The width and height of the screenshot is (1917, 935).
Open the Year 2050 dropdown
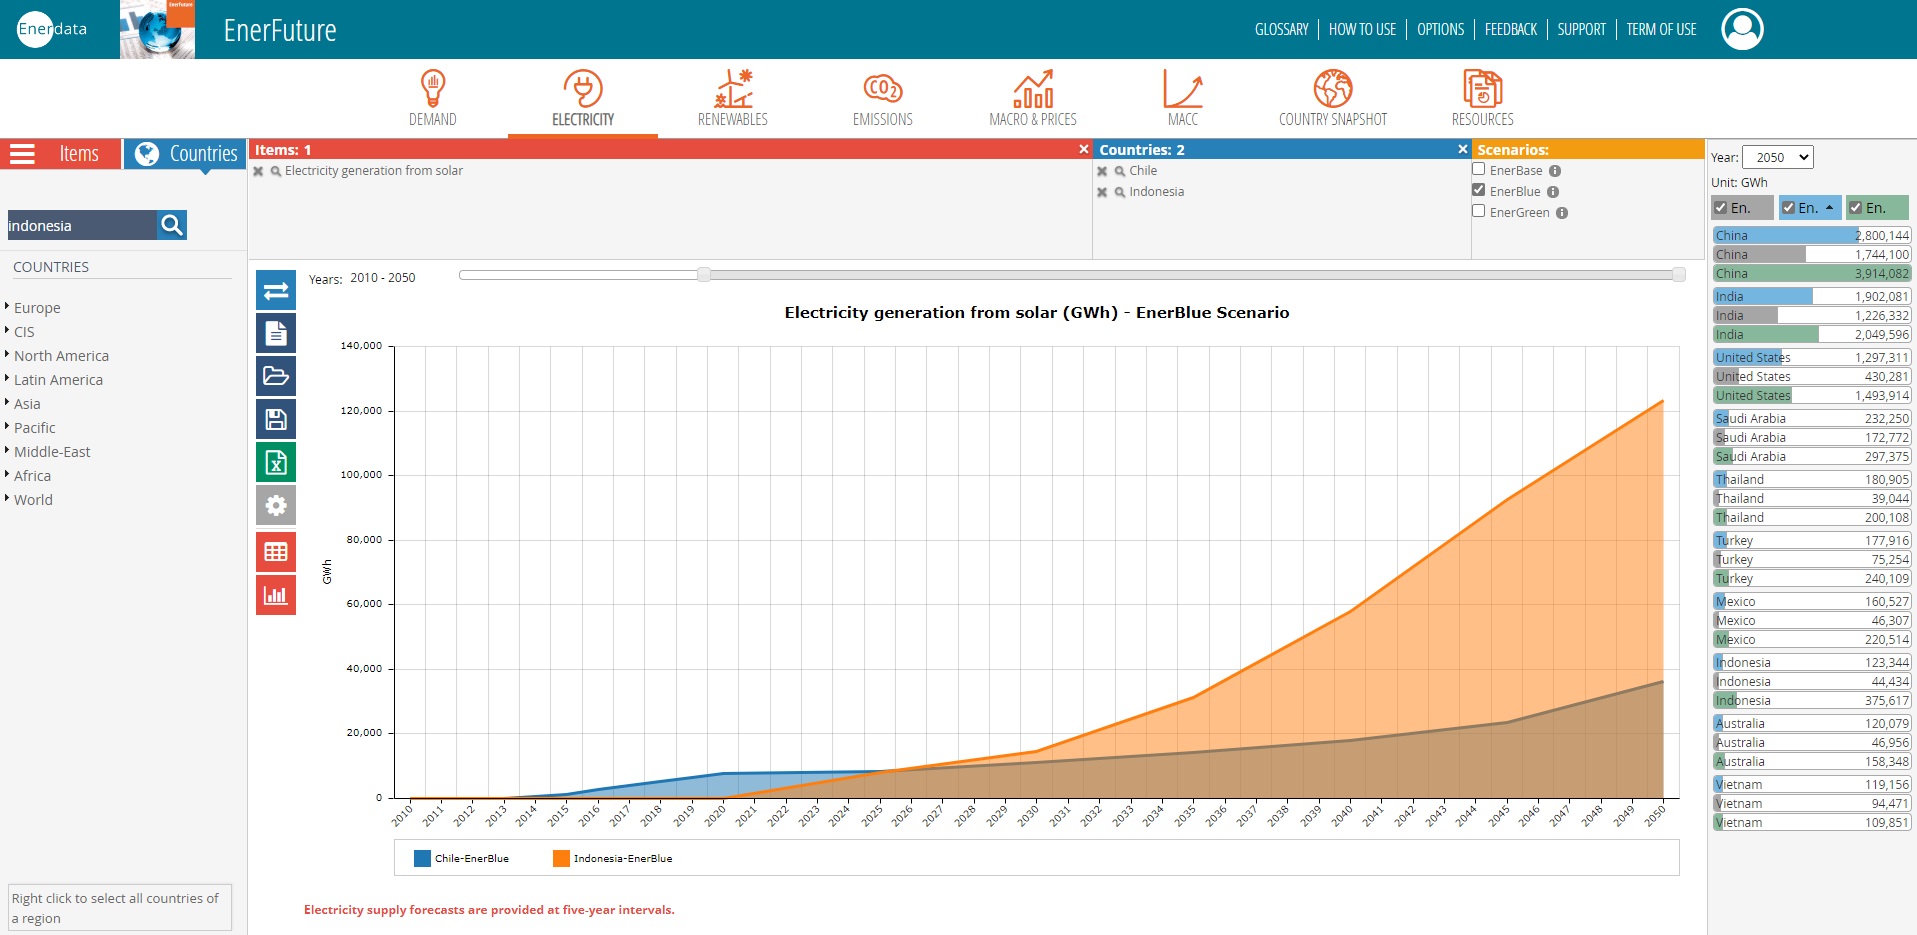(x=1777, y=157)
